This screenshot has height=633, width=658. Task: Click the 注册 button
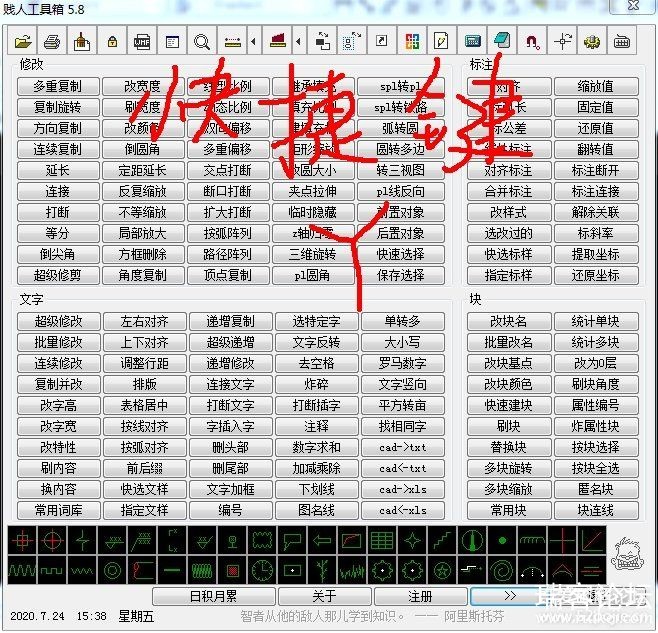[x=420, y=596]
